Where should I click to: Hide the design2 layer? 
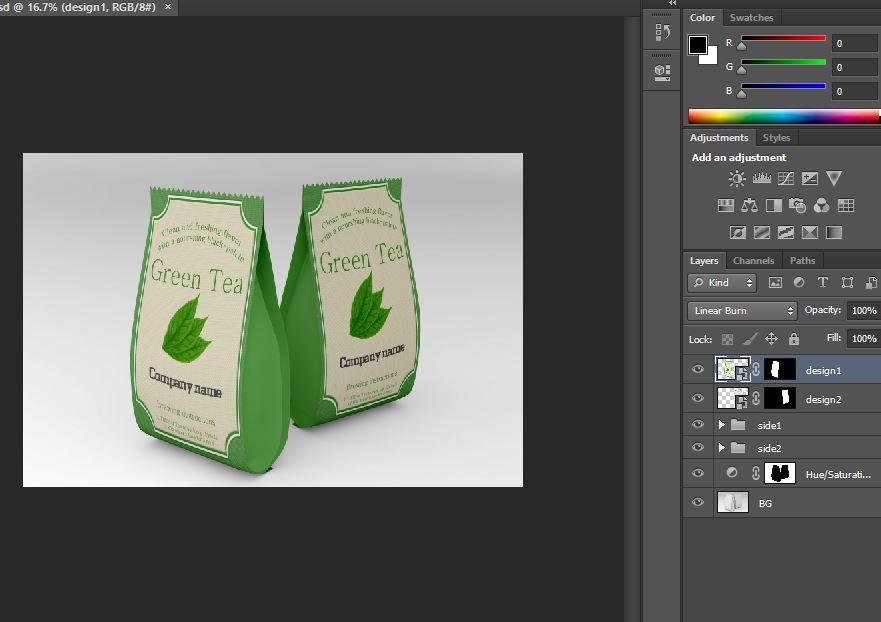[698, 399]
